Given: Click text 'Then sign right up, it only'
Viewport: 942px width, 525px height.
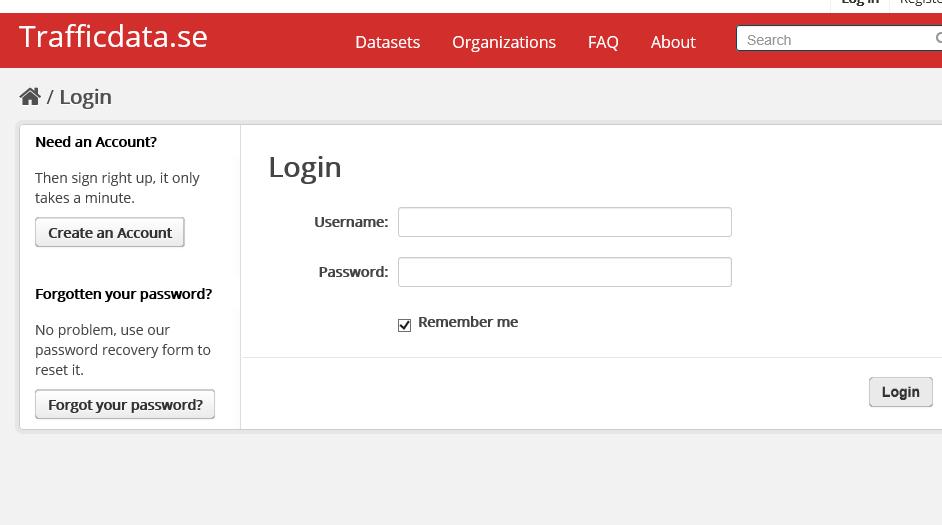Looking at the screenshot, I should [x=117, y=178].
